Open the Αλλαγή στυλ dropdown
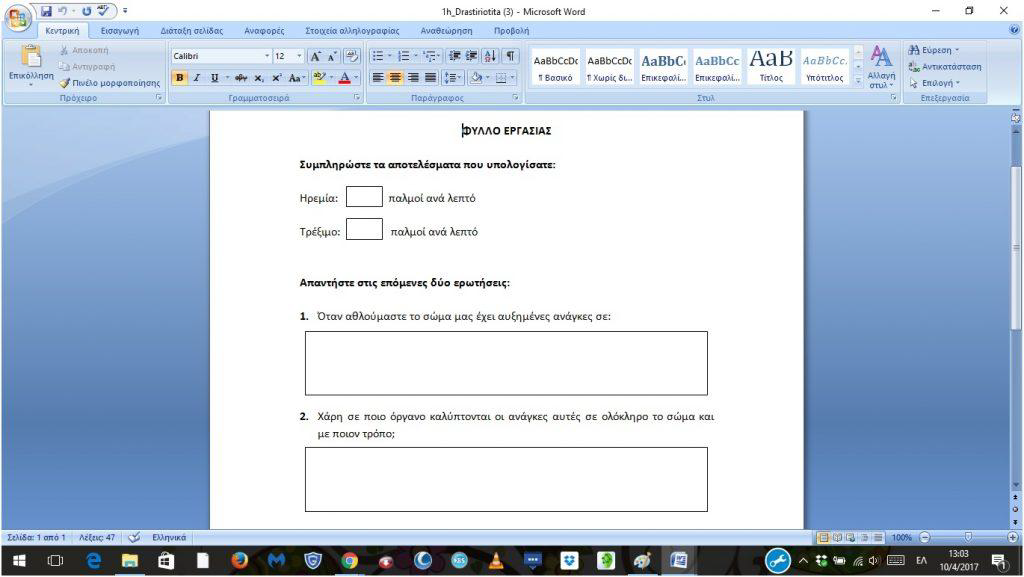This screenshot has height=577, width=1024. (881, 80)
